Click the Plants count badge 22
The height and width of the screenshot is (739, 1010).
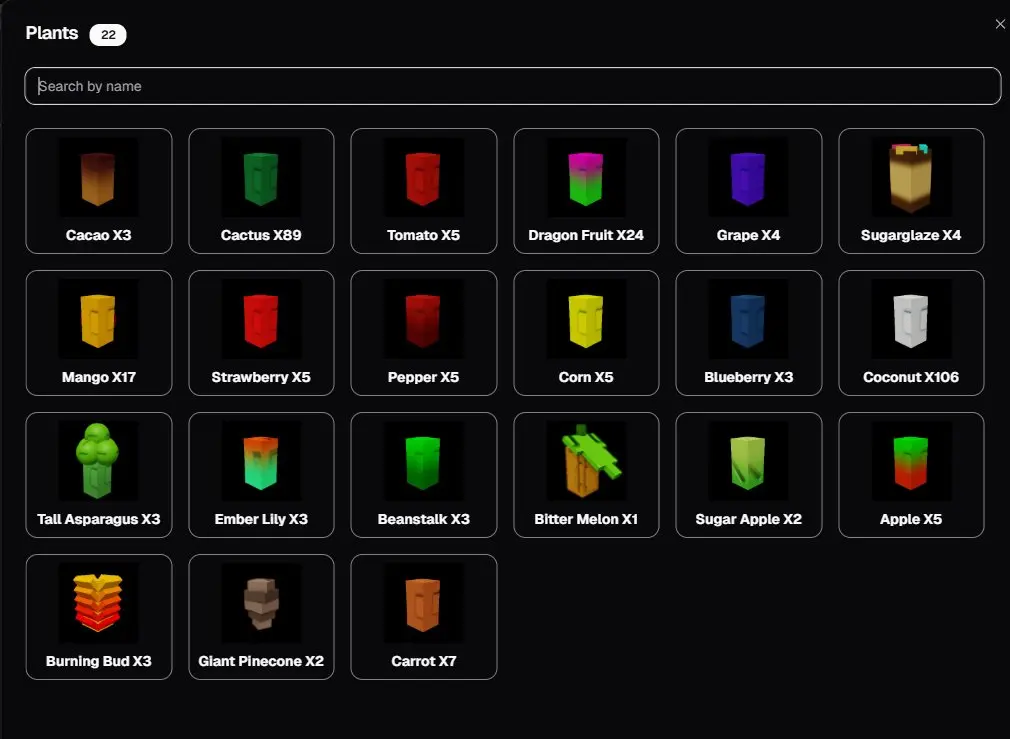pyautogui.click(x=108, y=34)
